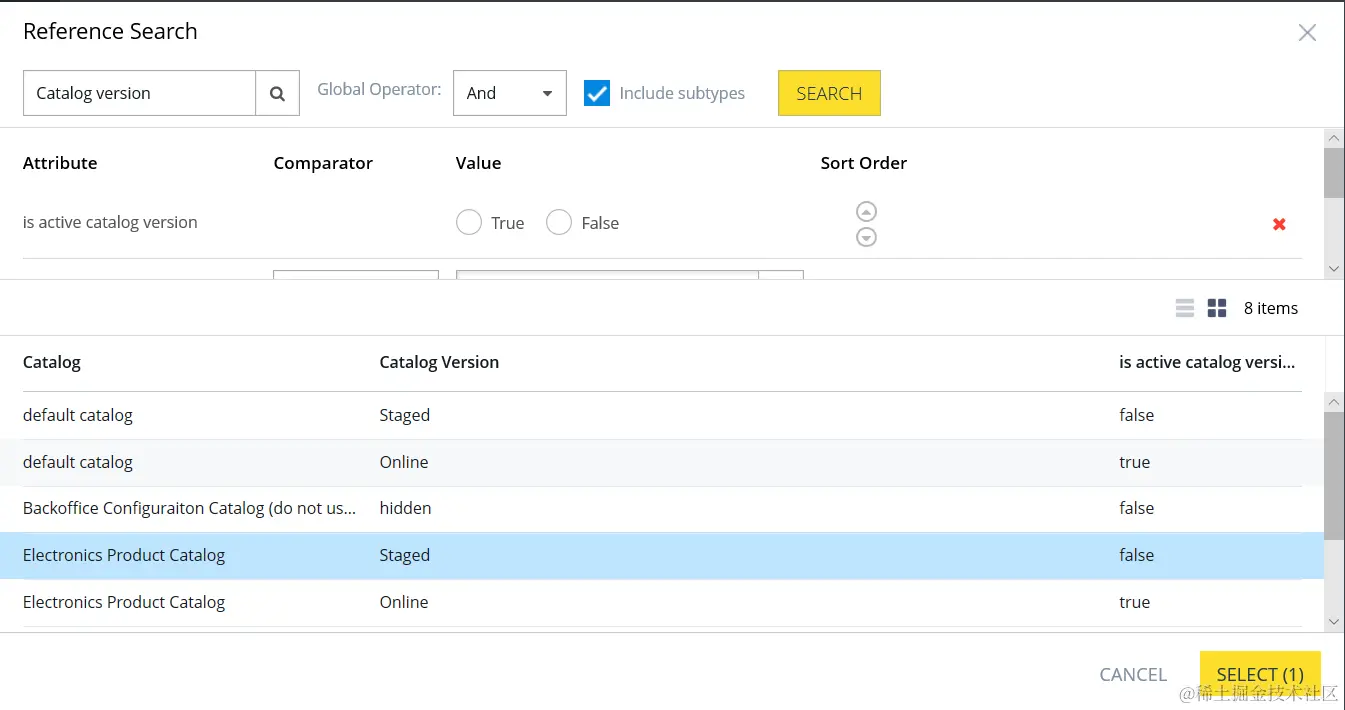The height and width of the screenshot is (710, 1345).
Task: Set sort order descending arrow
Action: pos(867,237)
